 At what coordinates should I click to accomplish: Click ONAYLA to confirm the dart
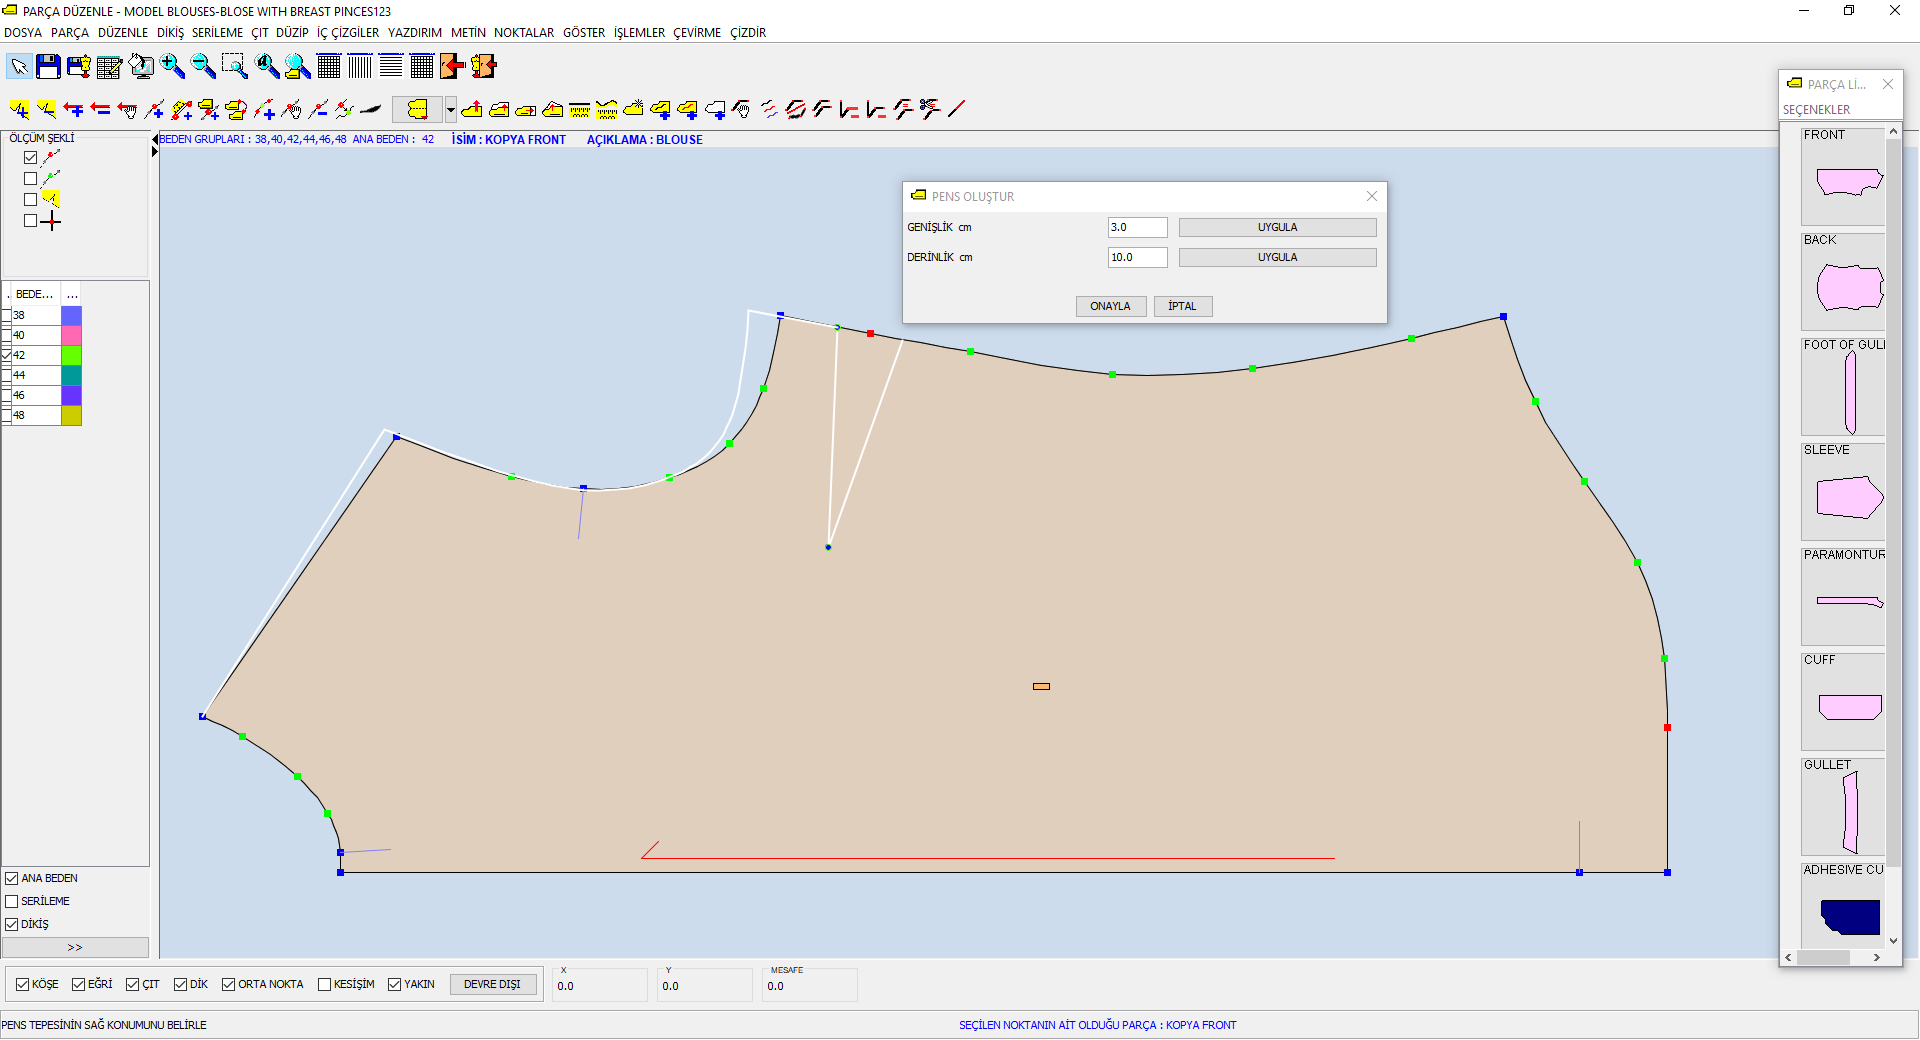[x=1110, y=306]
